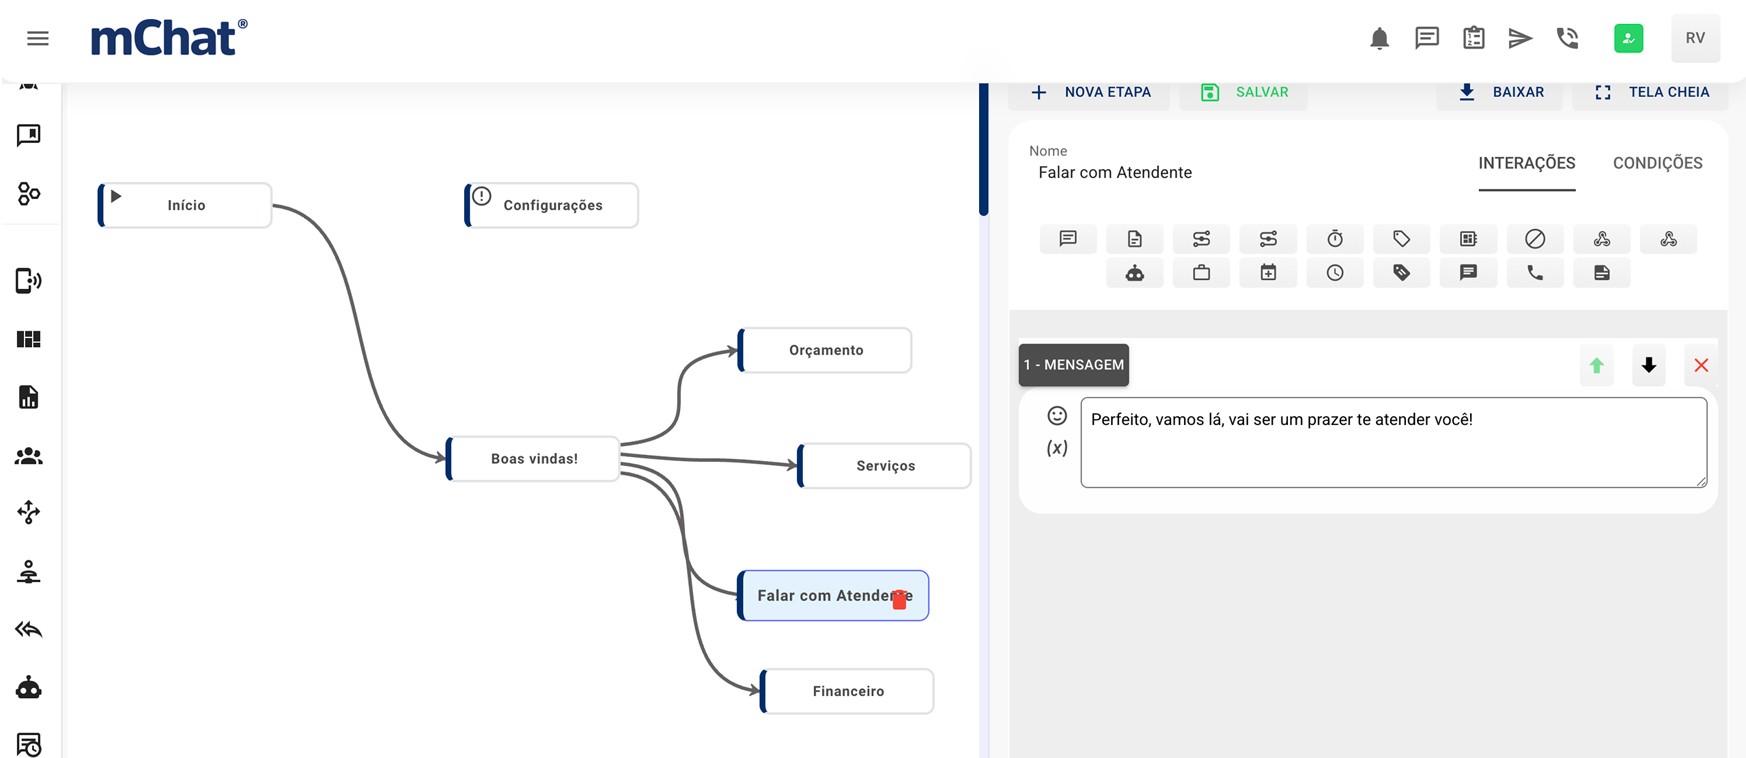Click the SALVAR button

point(1244,92)
